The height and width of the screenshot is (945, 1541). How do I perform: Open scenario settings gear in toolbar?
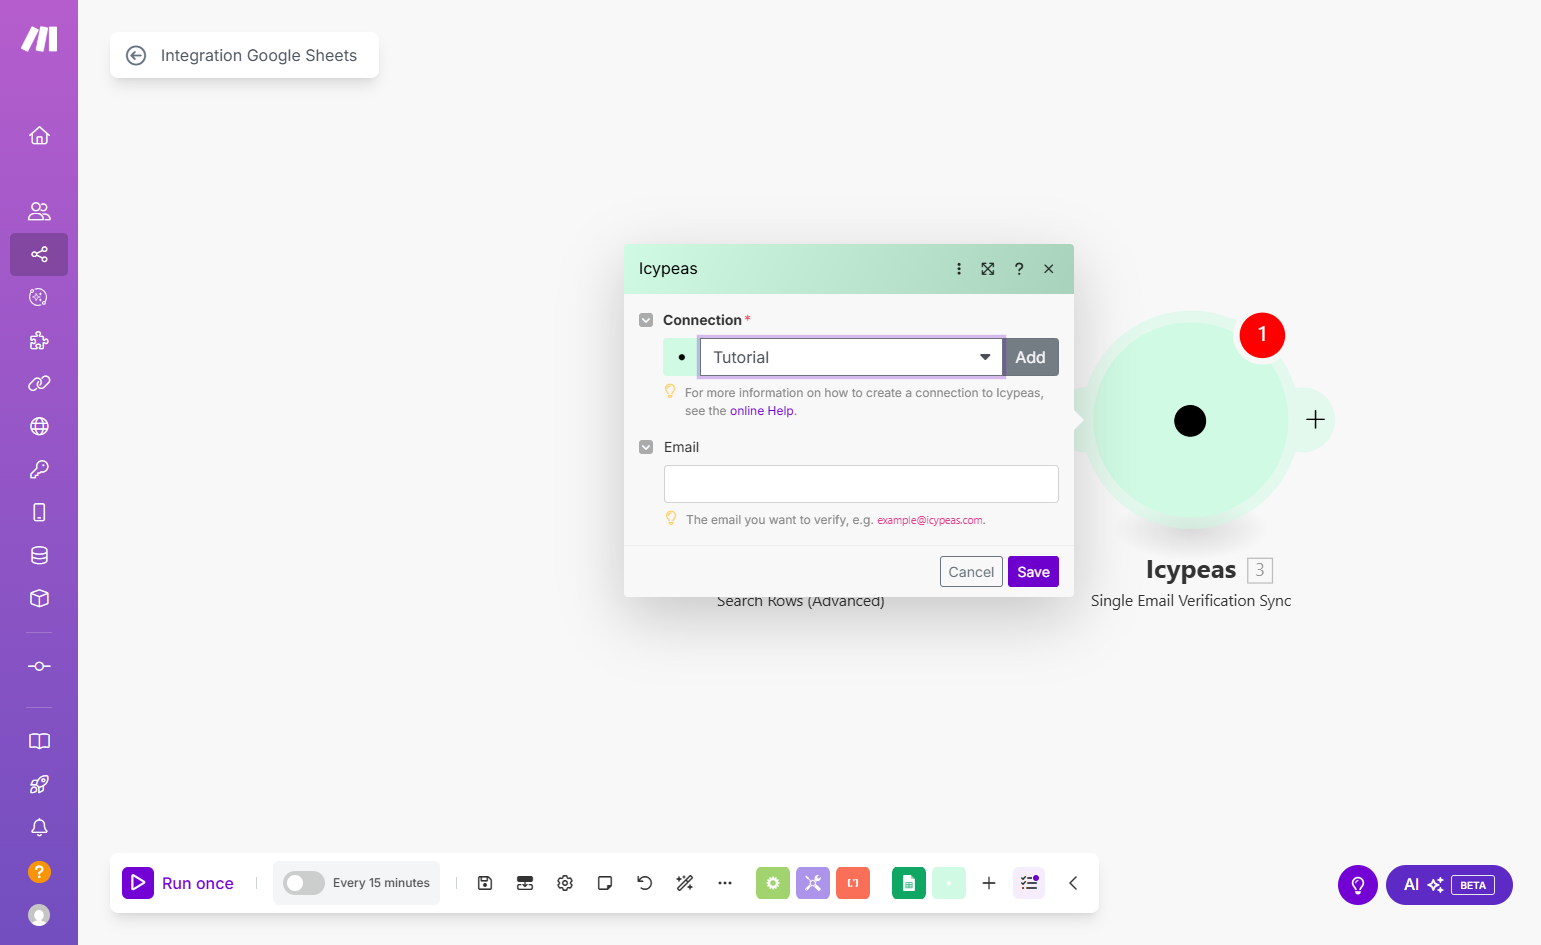tap(565, 883)
